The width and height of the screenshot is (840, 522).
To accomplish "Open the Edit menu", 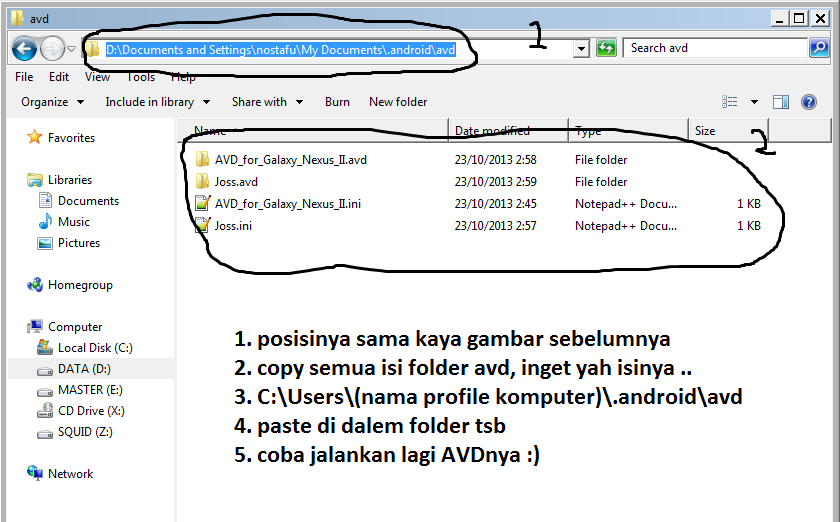I will (x=59, y=77).
